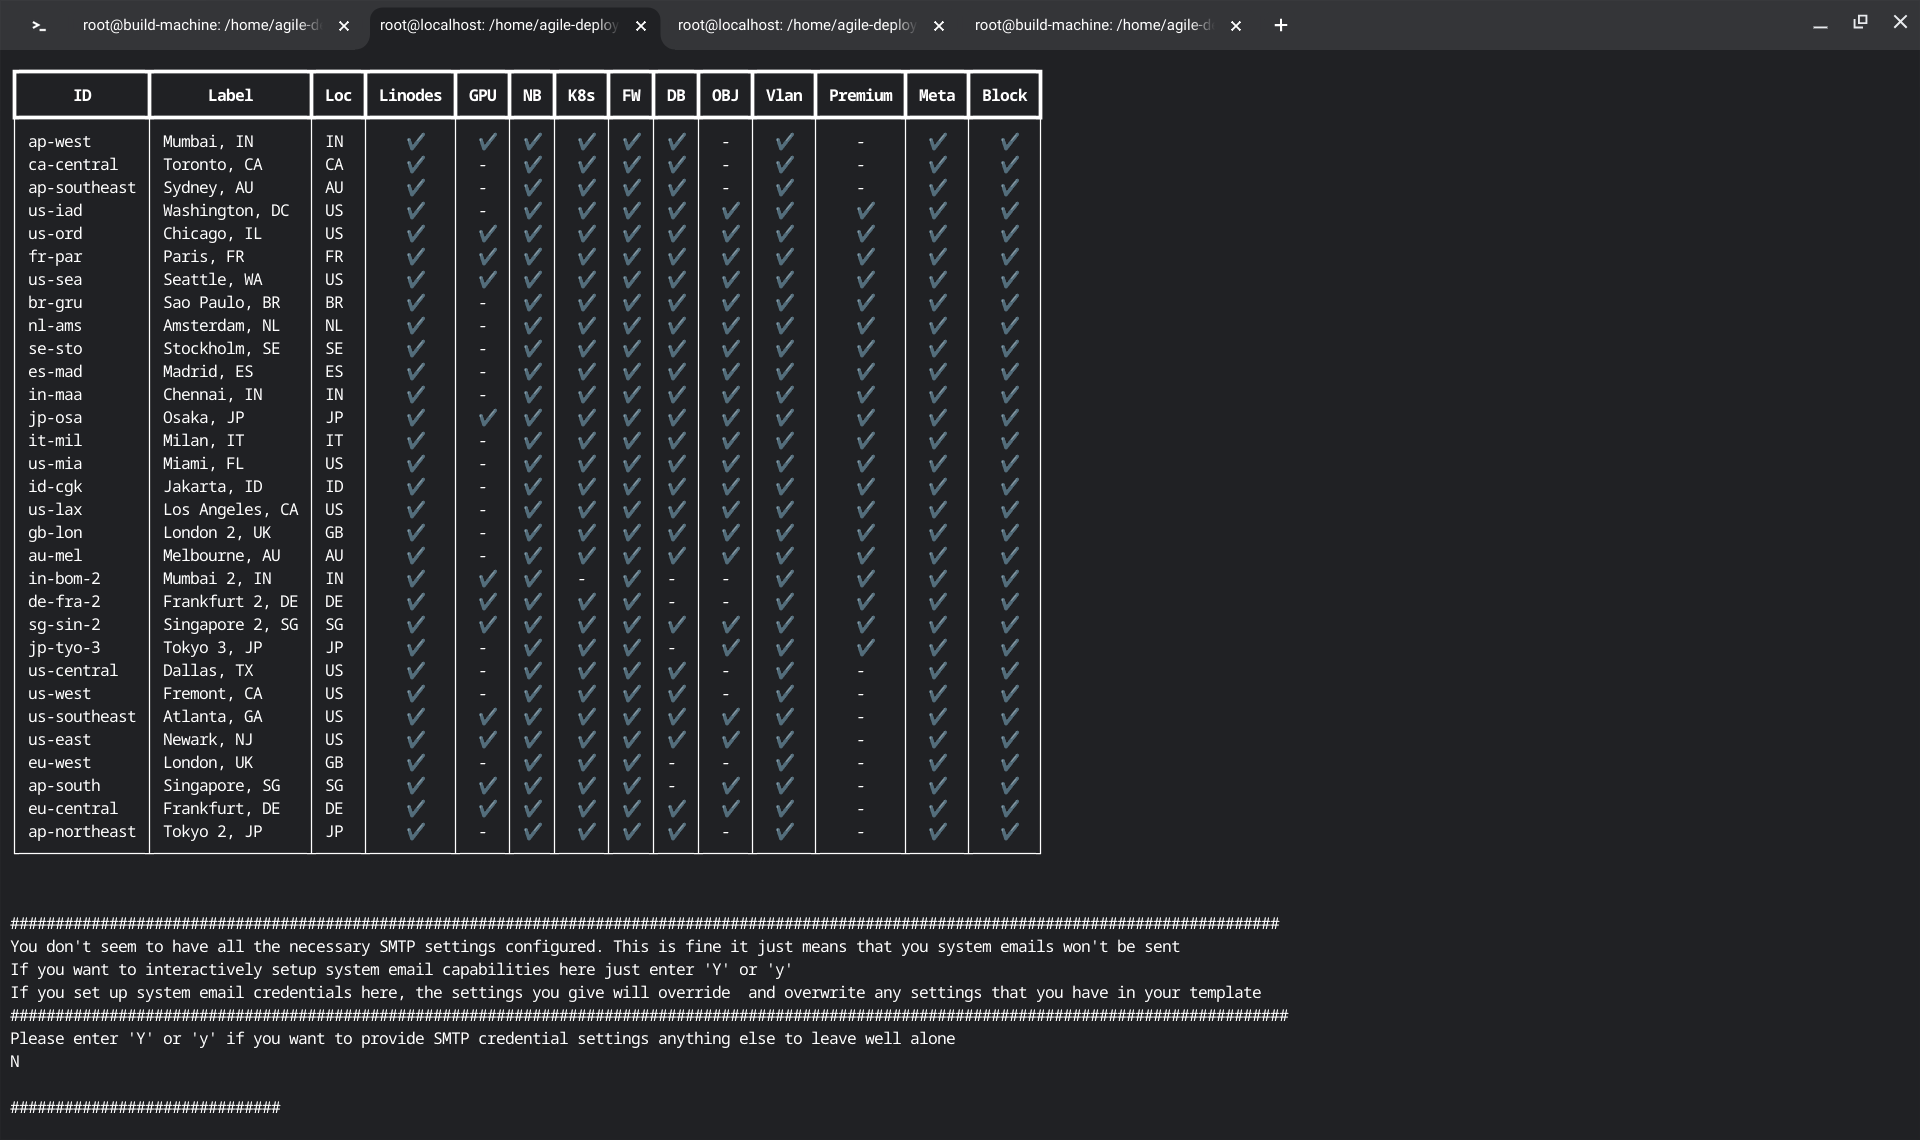Click the Linodes column header

coord(410,96)
